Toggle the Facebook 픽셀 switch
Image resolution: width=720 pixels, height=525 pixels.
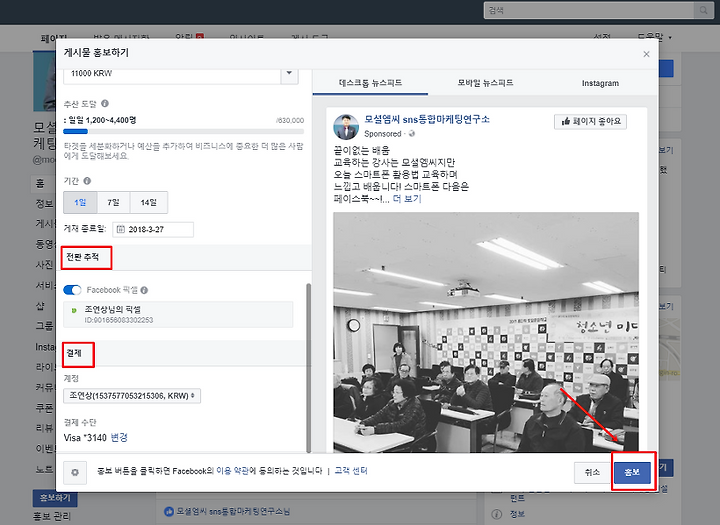point(72,290)
